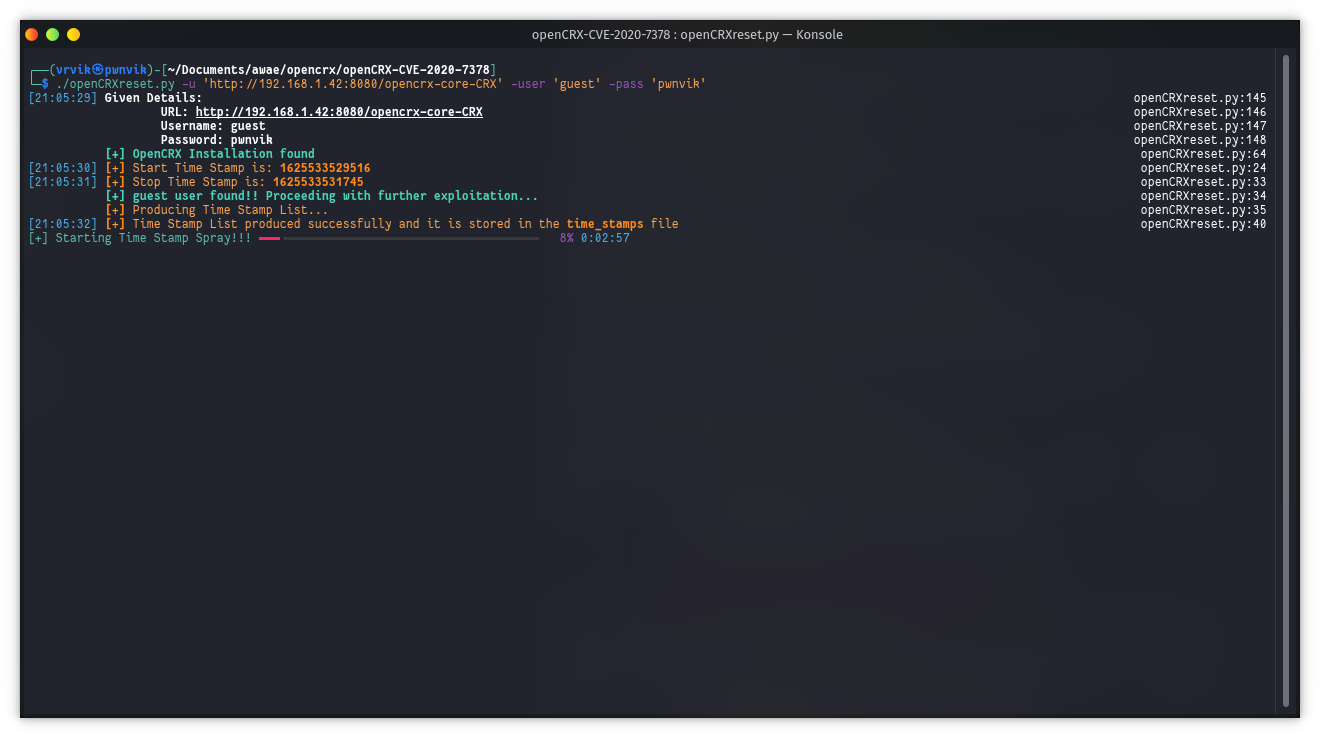Click the openCRXreset.py:146 source reference
The width and height of the screenshot is (1320, 738).
pyautogui.click(x=1200, y=112)
